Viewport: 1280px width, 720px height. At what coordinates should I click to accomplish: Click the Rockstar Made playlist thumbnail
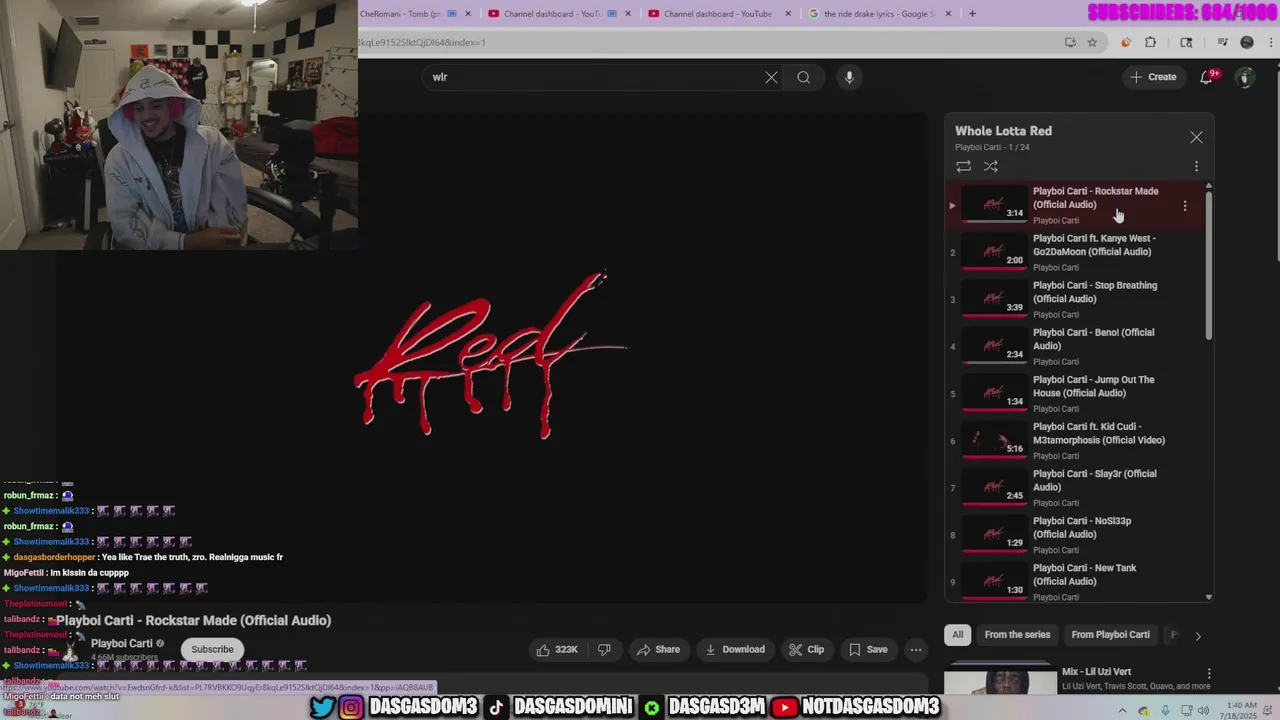click(994, 204)
